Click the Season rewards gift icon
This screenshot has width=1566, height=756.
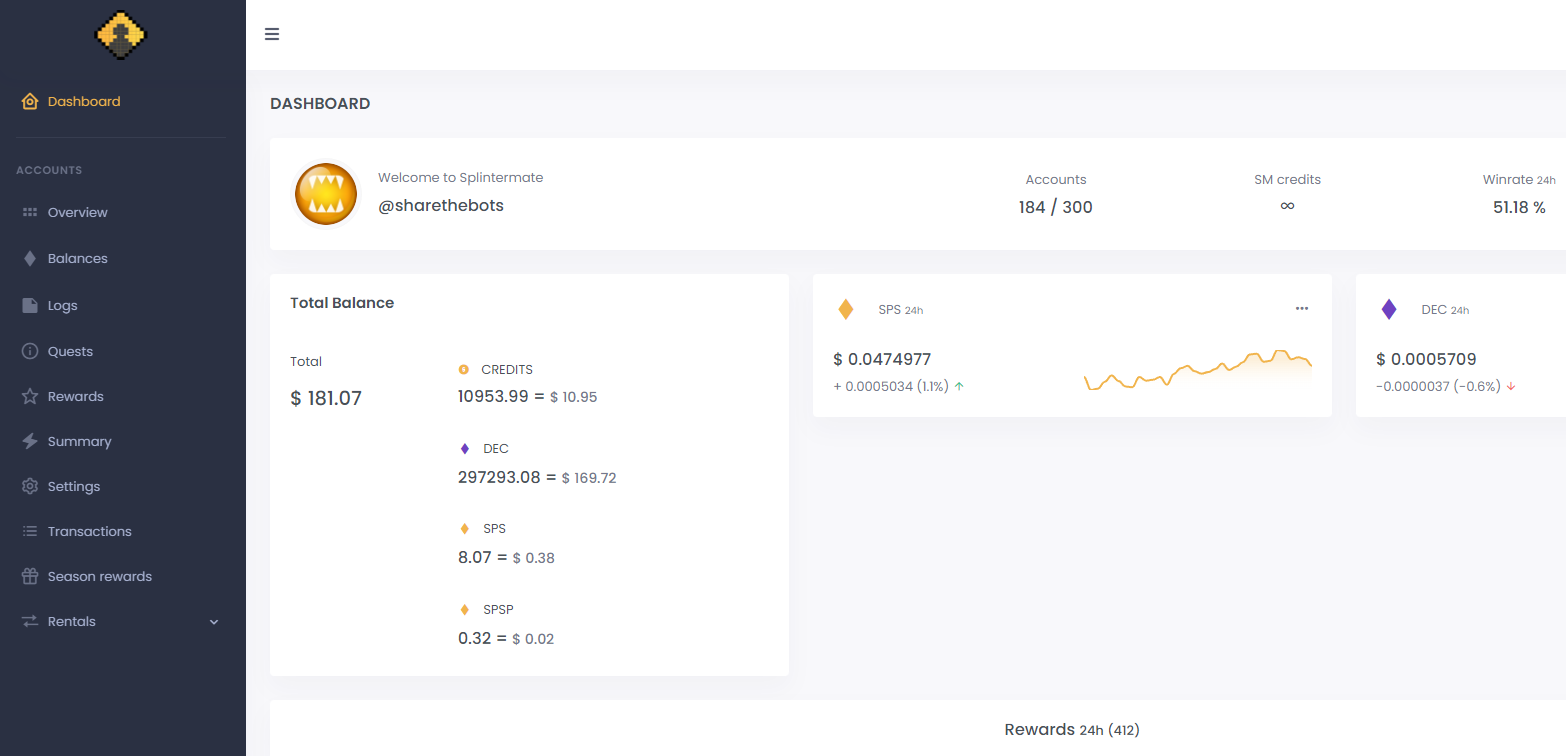point(30,576)
